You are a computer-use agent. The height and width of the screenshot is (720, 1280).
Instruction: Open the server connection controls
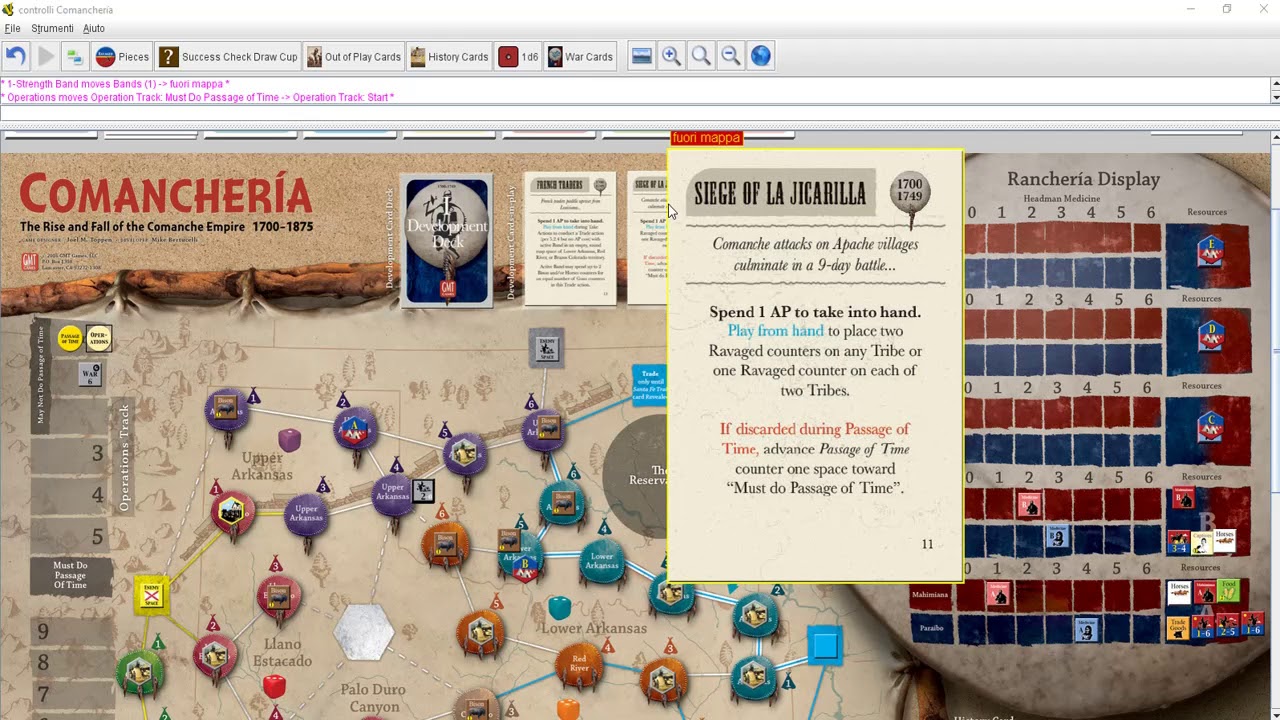click(74, 57)
